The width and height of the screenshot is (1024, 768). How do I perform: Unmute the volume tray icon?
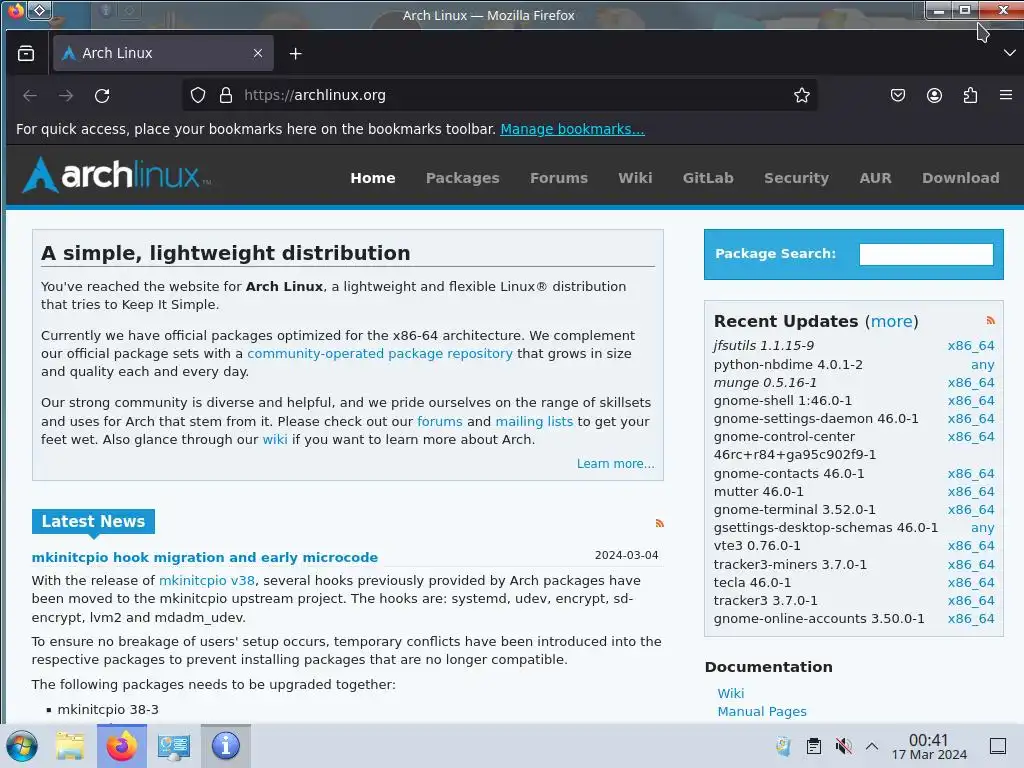[843, 746]
